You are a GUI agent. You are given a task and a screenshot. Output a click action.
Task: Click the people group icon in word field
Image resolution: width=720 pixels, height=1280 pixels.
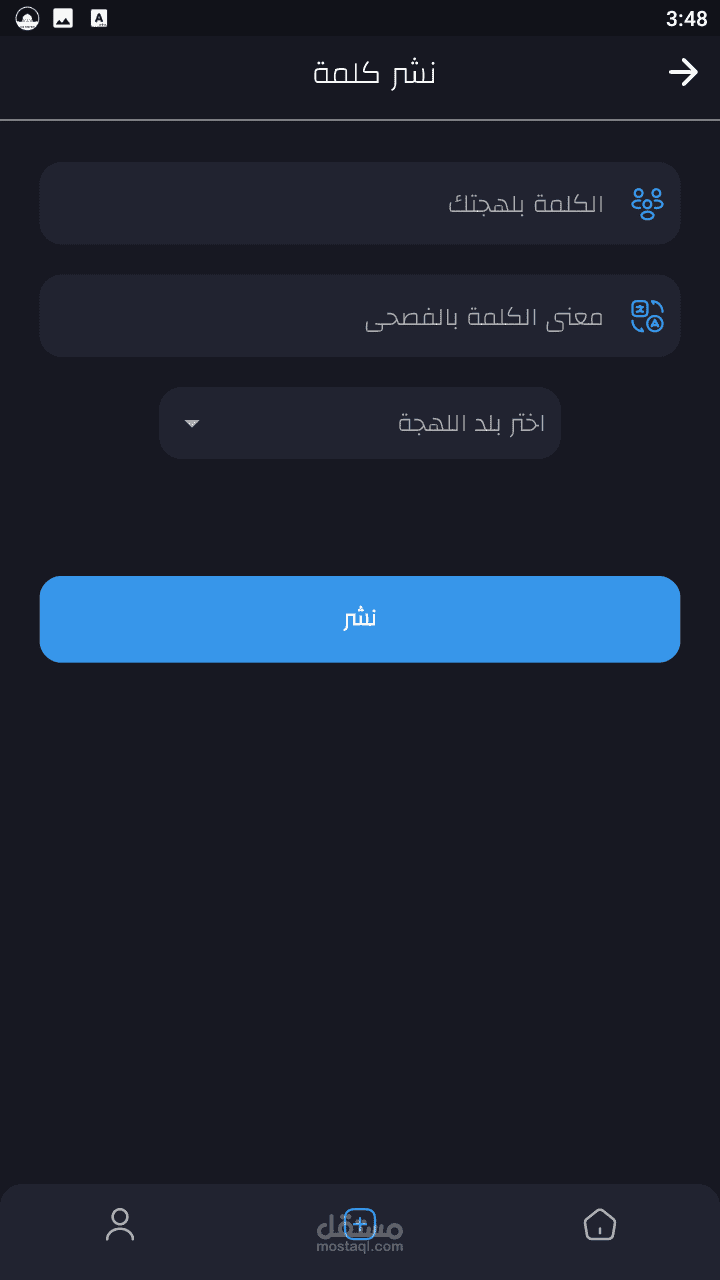[647, 203]
